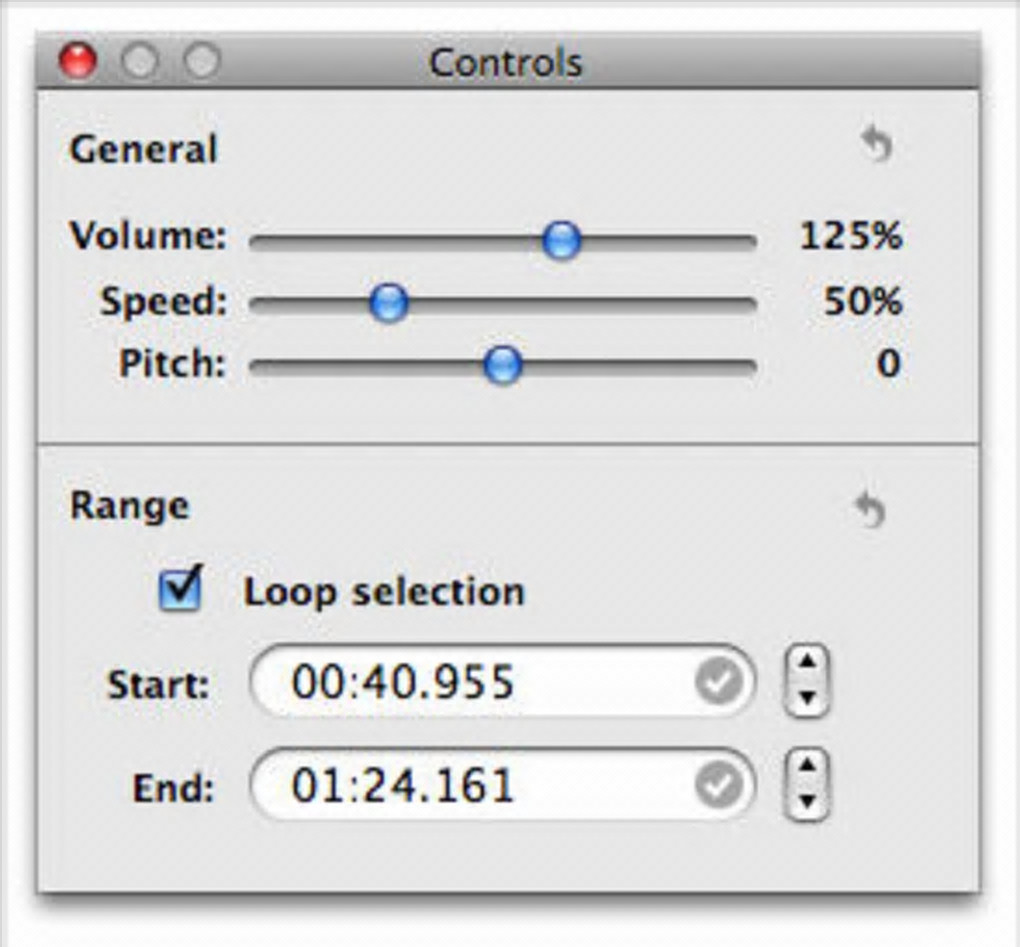Increment the Start time with the up arrow

point(808,666)
